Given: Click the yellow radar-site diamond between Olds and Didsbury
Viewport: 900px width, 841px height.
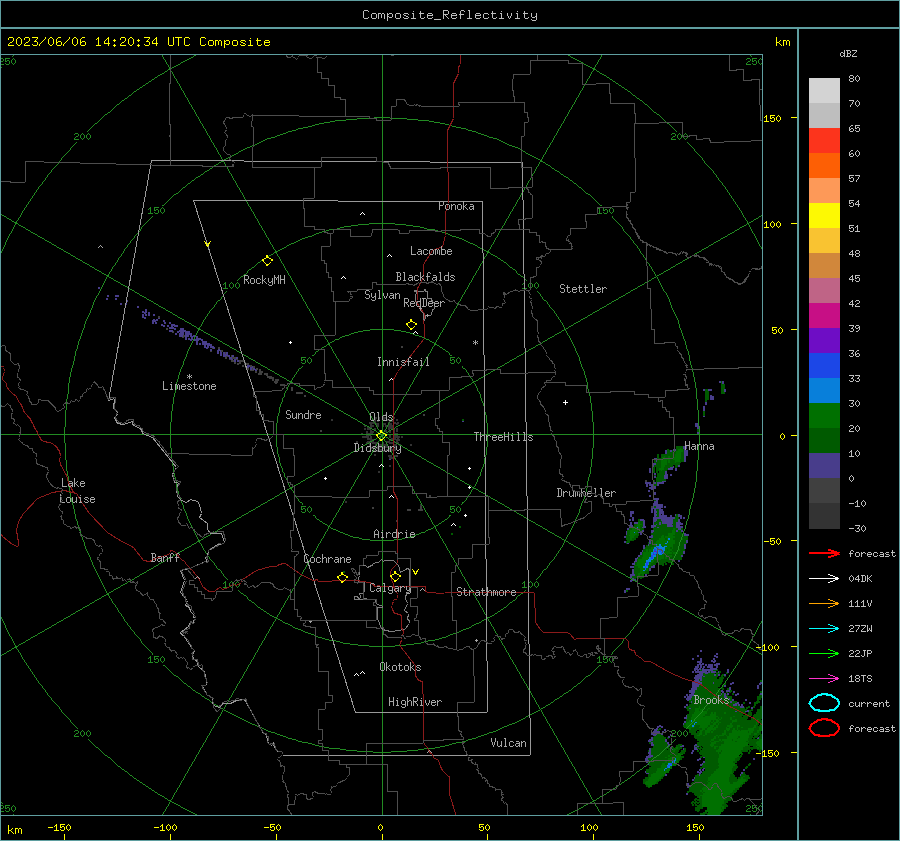Looking at the screenshot, I should pyautogui.click(x=381, y=436).
